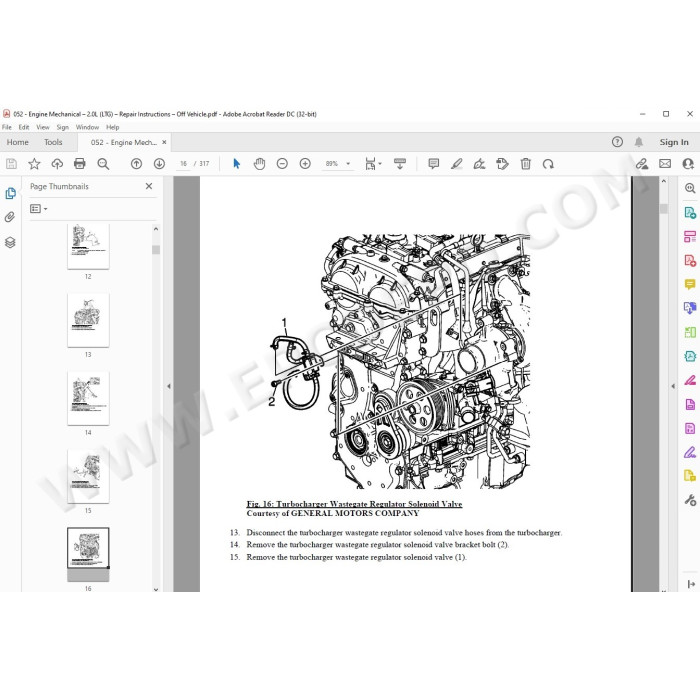
Task: Rotate the page view clockwise
Action: pos(548,164)
